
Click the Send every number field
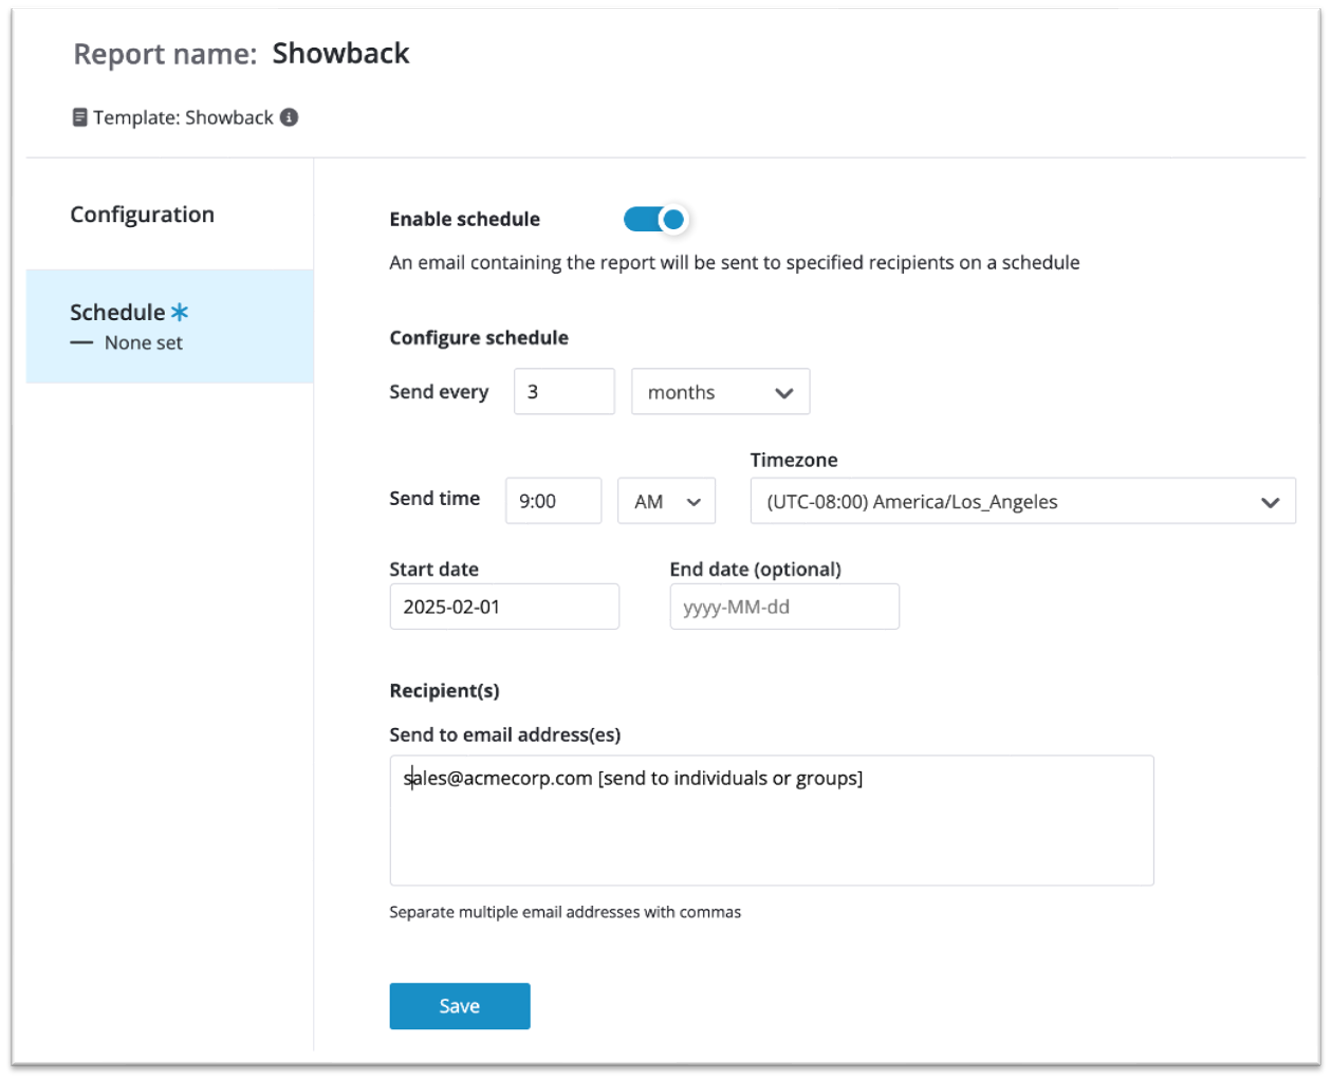point(564,392)
